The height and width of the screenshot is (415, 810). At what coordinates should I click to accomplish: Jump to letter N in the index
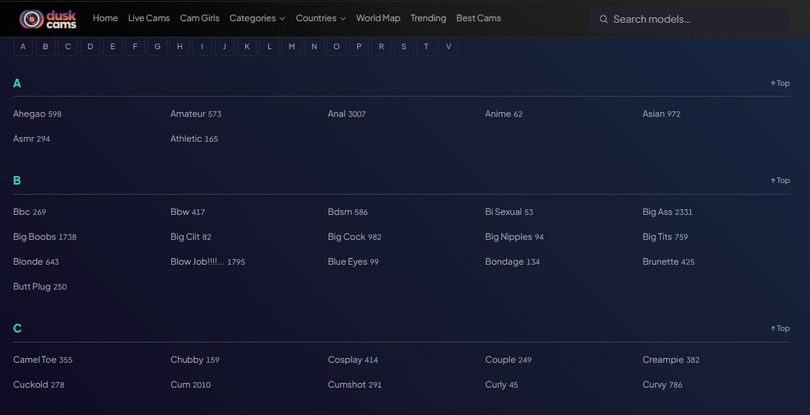(314, 47)
